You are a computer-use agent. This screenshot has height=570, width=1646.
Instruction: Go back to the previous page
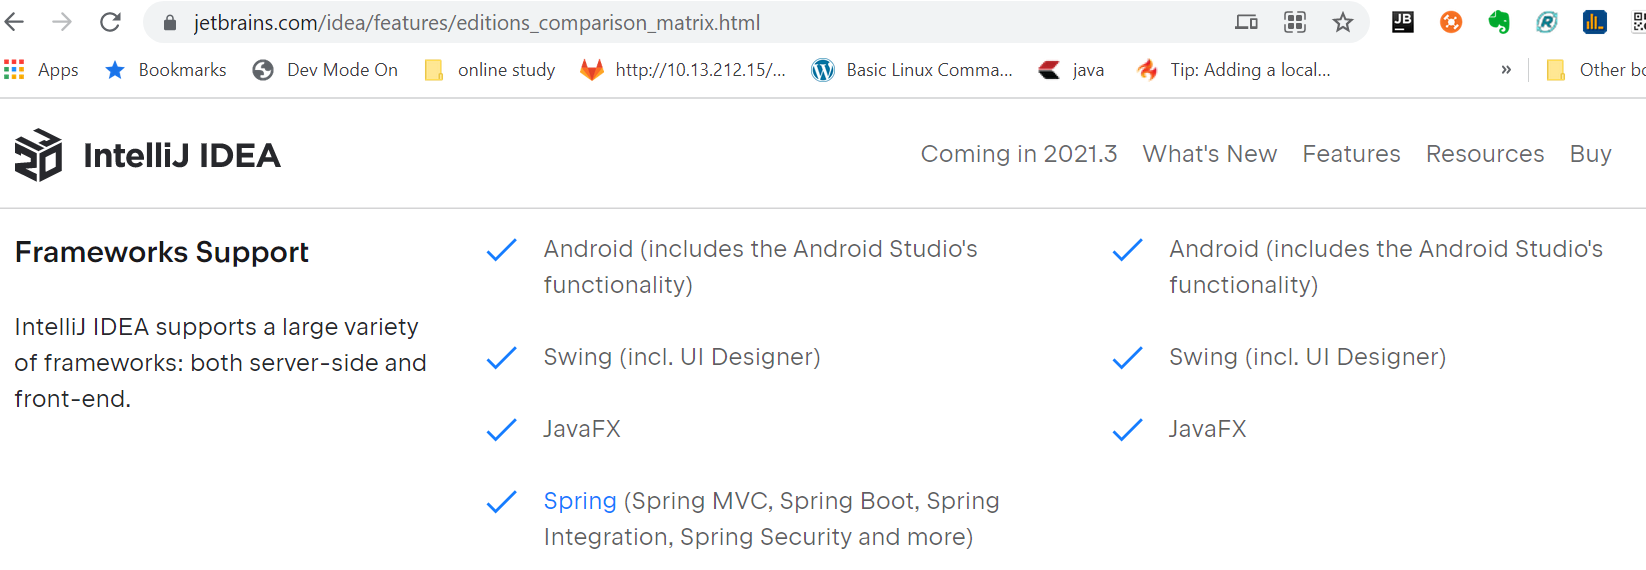15,22
